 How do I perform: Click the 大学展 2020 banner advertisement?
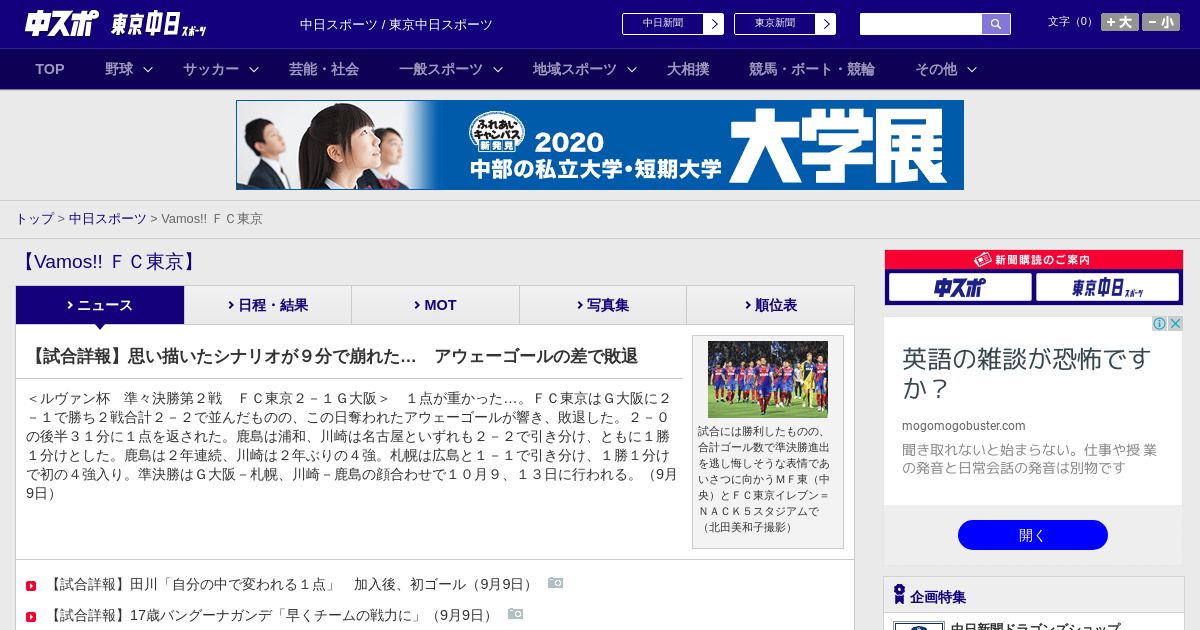[600, 145]
